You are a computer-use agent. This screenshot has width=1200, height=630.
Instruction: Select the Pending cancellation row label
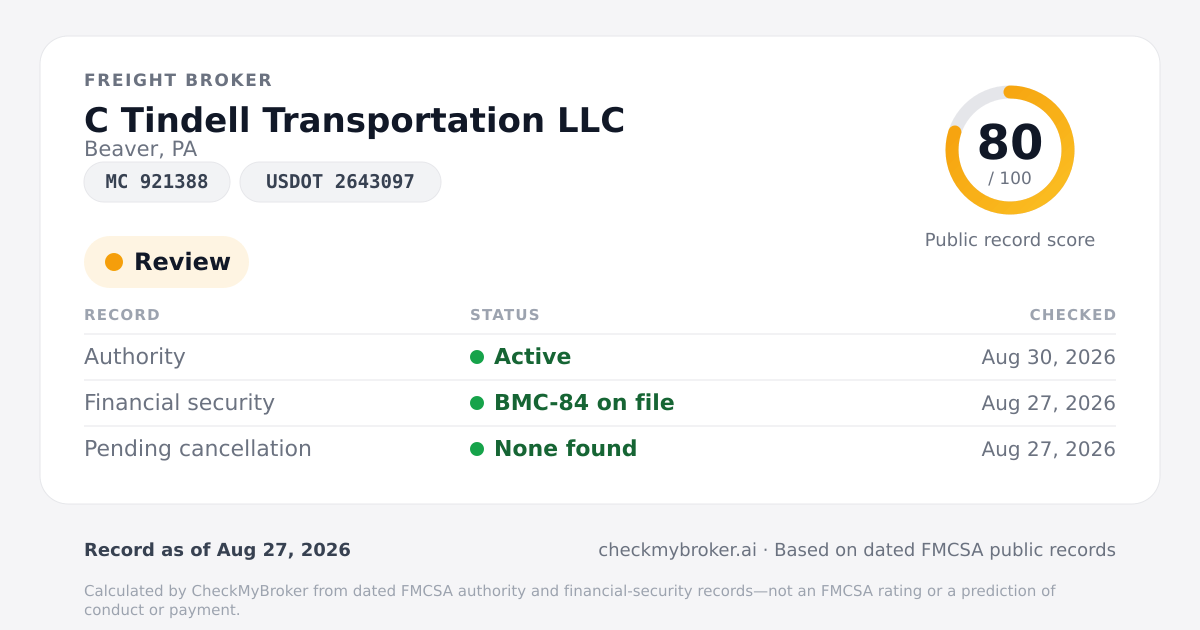point(198,449)
